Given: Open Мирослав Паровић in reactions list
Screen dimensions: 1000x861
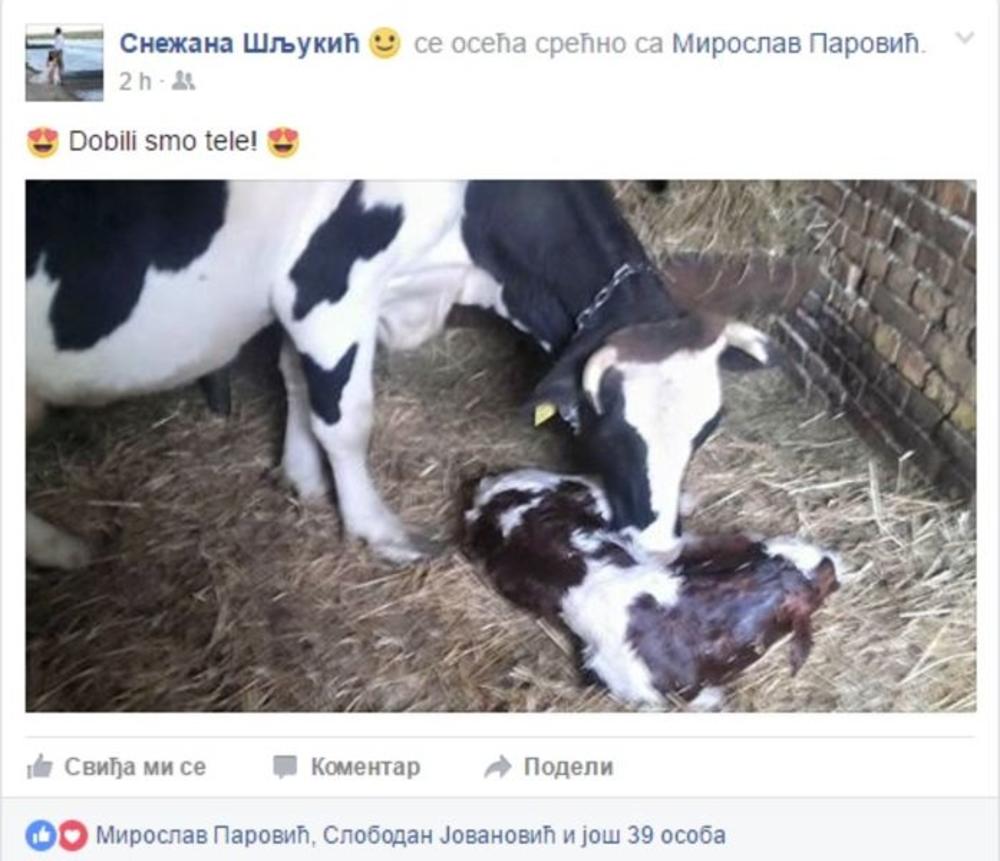Looking at the screenshot, I should pyautogui.click(x=203, y=835).
